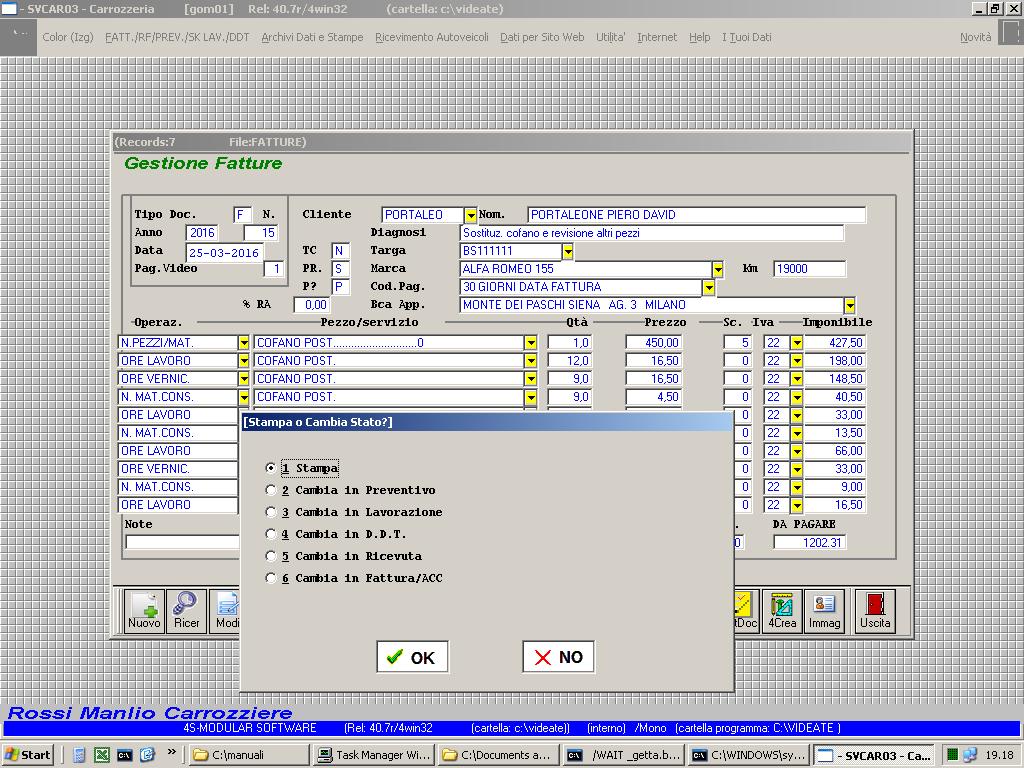Click the Immag image icon
Image resolution: width=1024 pixels, height=768 pixels.
pyautogui.click(x=824, y=611)
